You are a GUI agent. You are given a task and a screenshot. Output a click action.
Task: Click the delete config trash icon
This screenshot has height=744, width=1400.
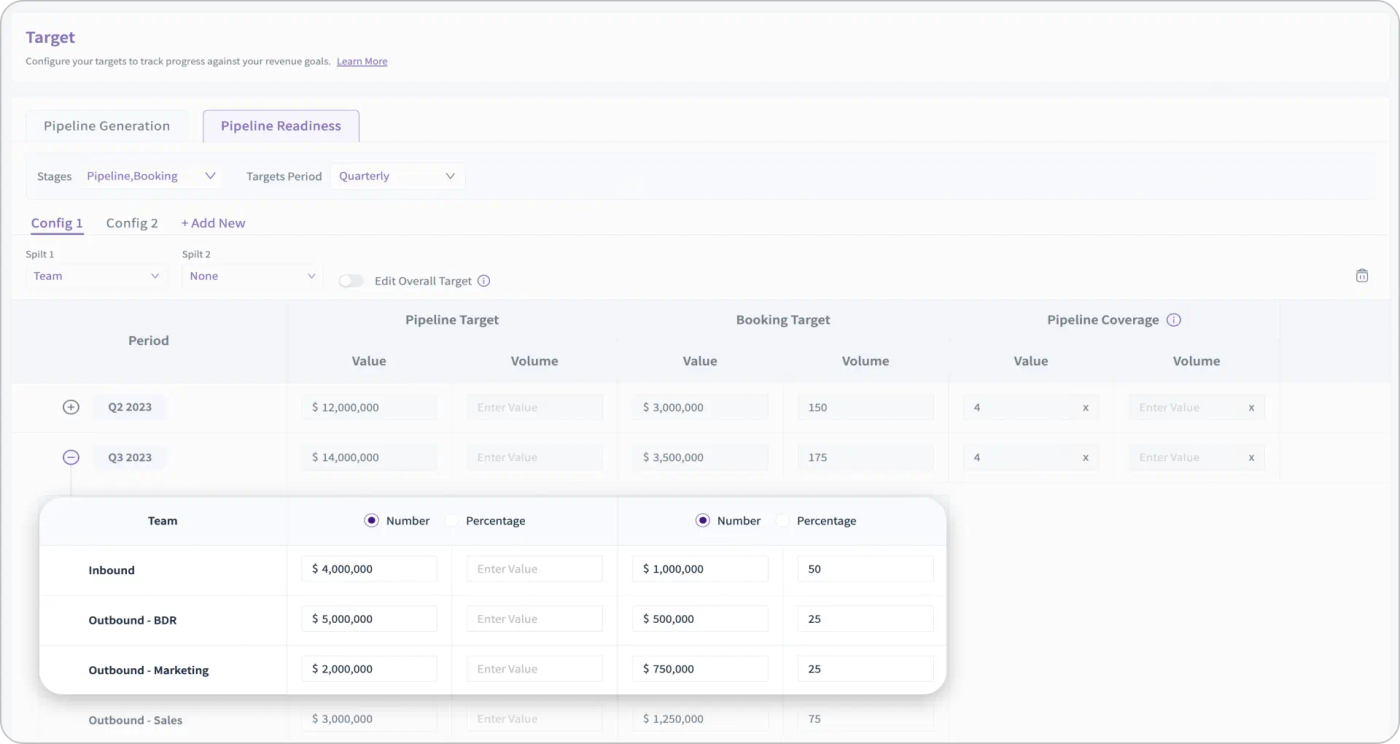[1362, 276]
